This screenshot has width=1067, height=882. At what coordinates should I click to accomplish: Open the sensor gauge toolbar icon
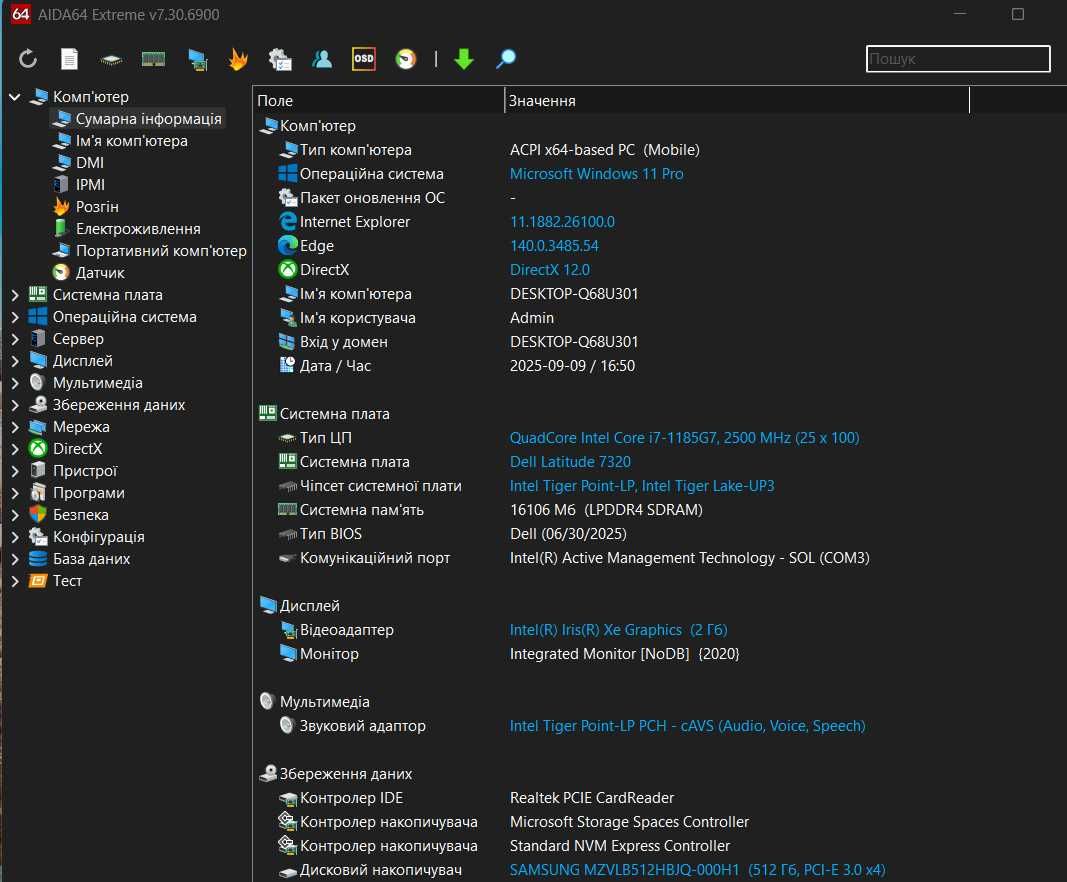point(406,59)
